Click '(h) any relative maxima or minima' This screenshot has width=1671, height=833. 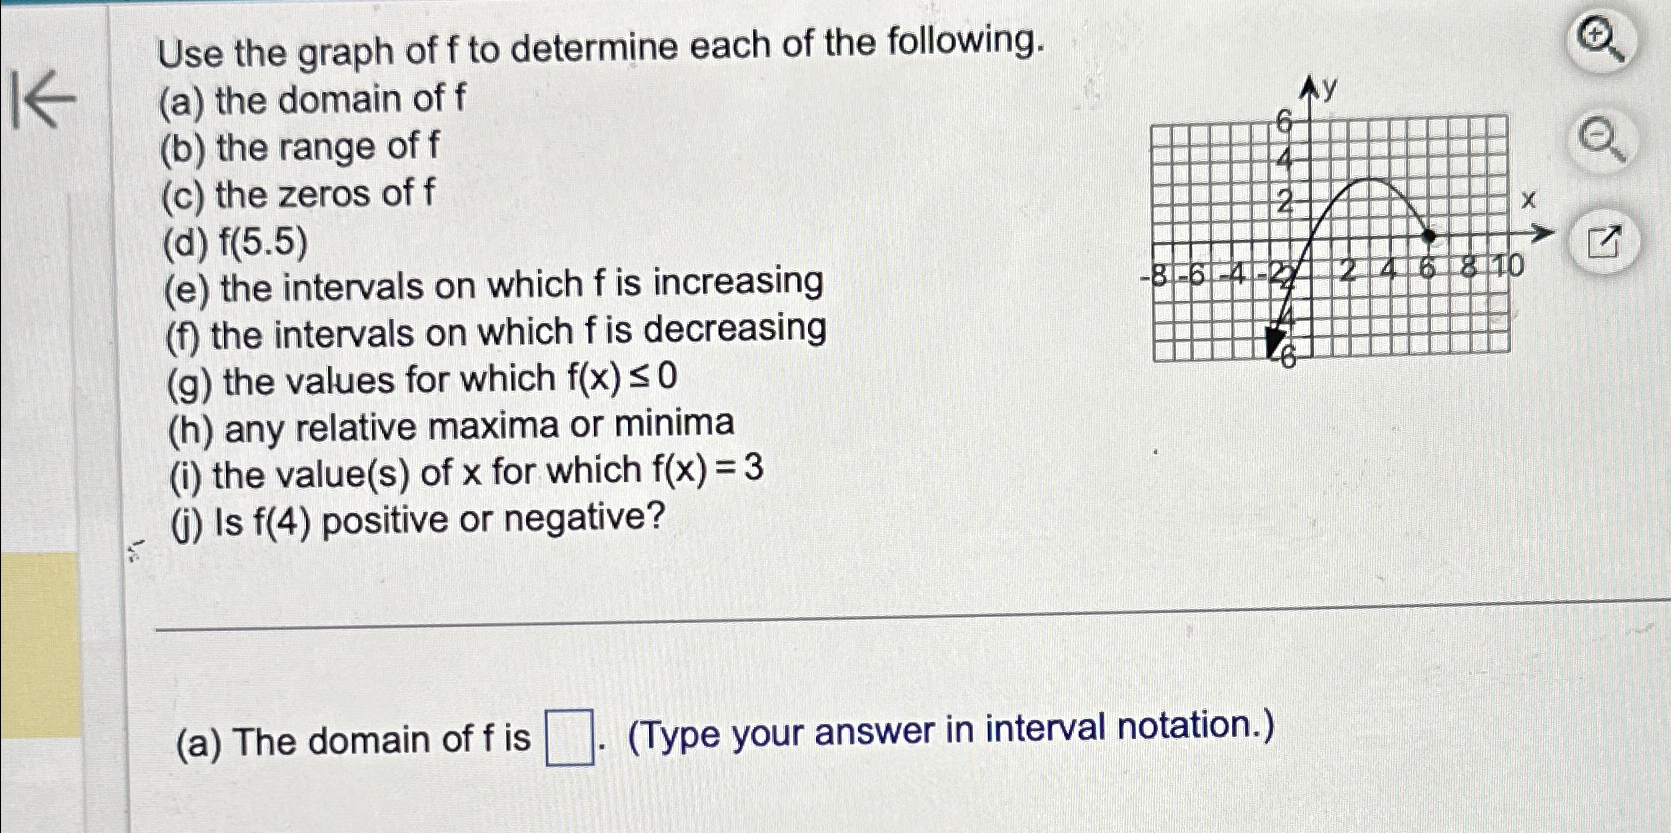tap(452, 426)
